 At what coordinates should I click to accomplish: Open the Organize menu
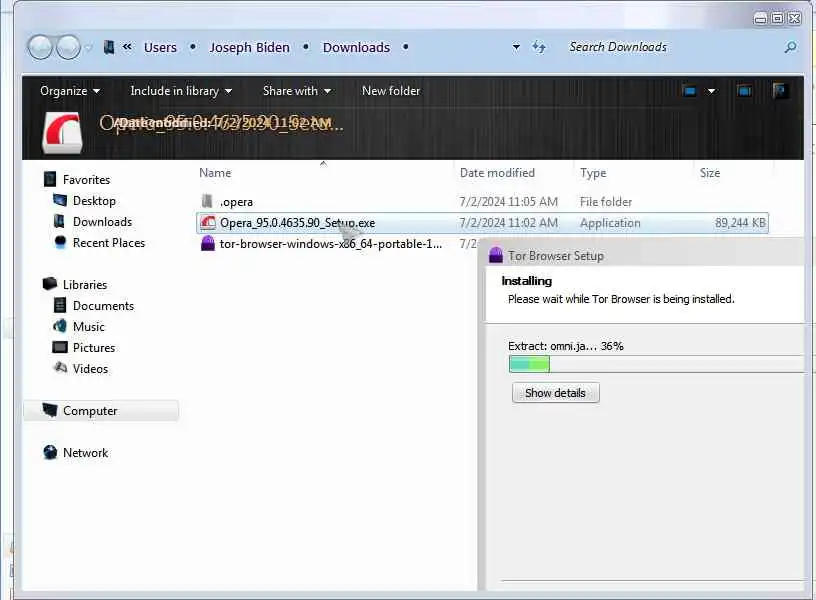click(70, 91)
